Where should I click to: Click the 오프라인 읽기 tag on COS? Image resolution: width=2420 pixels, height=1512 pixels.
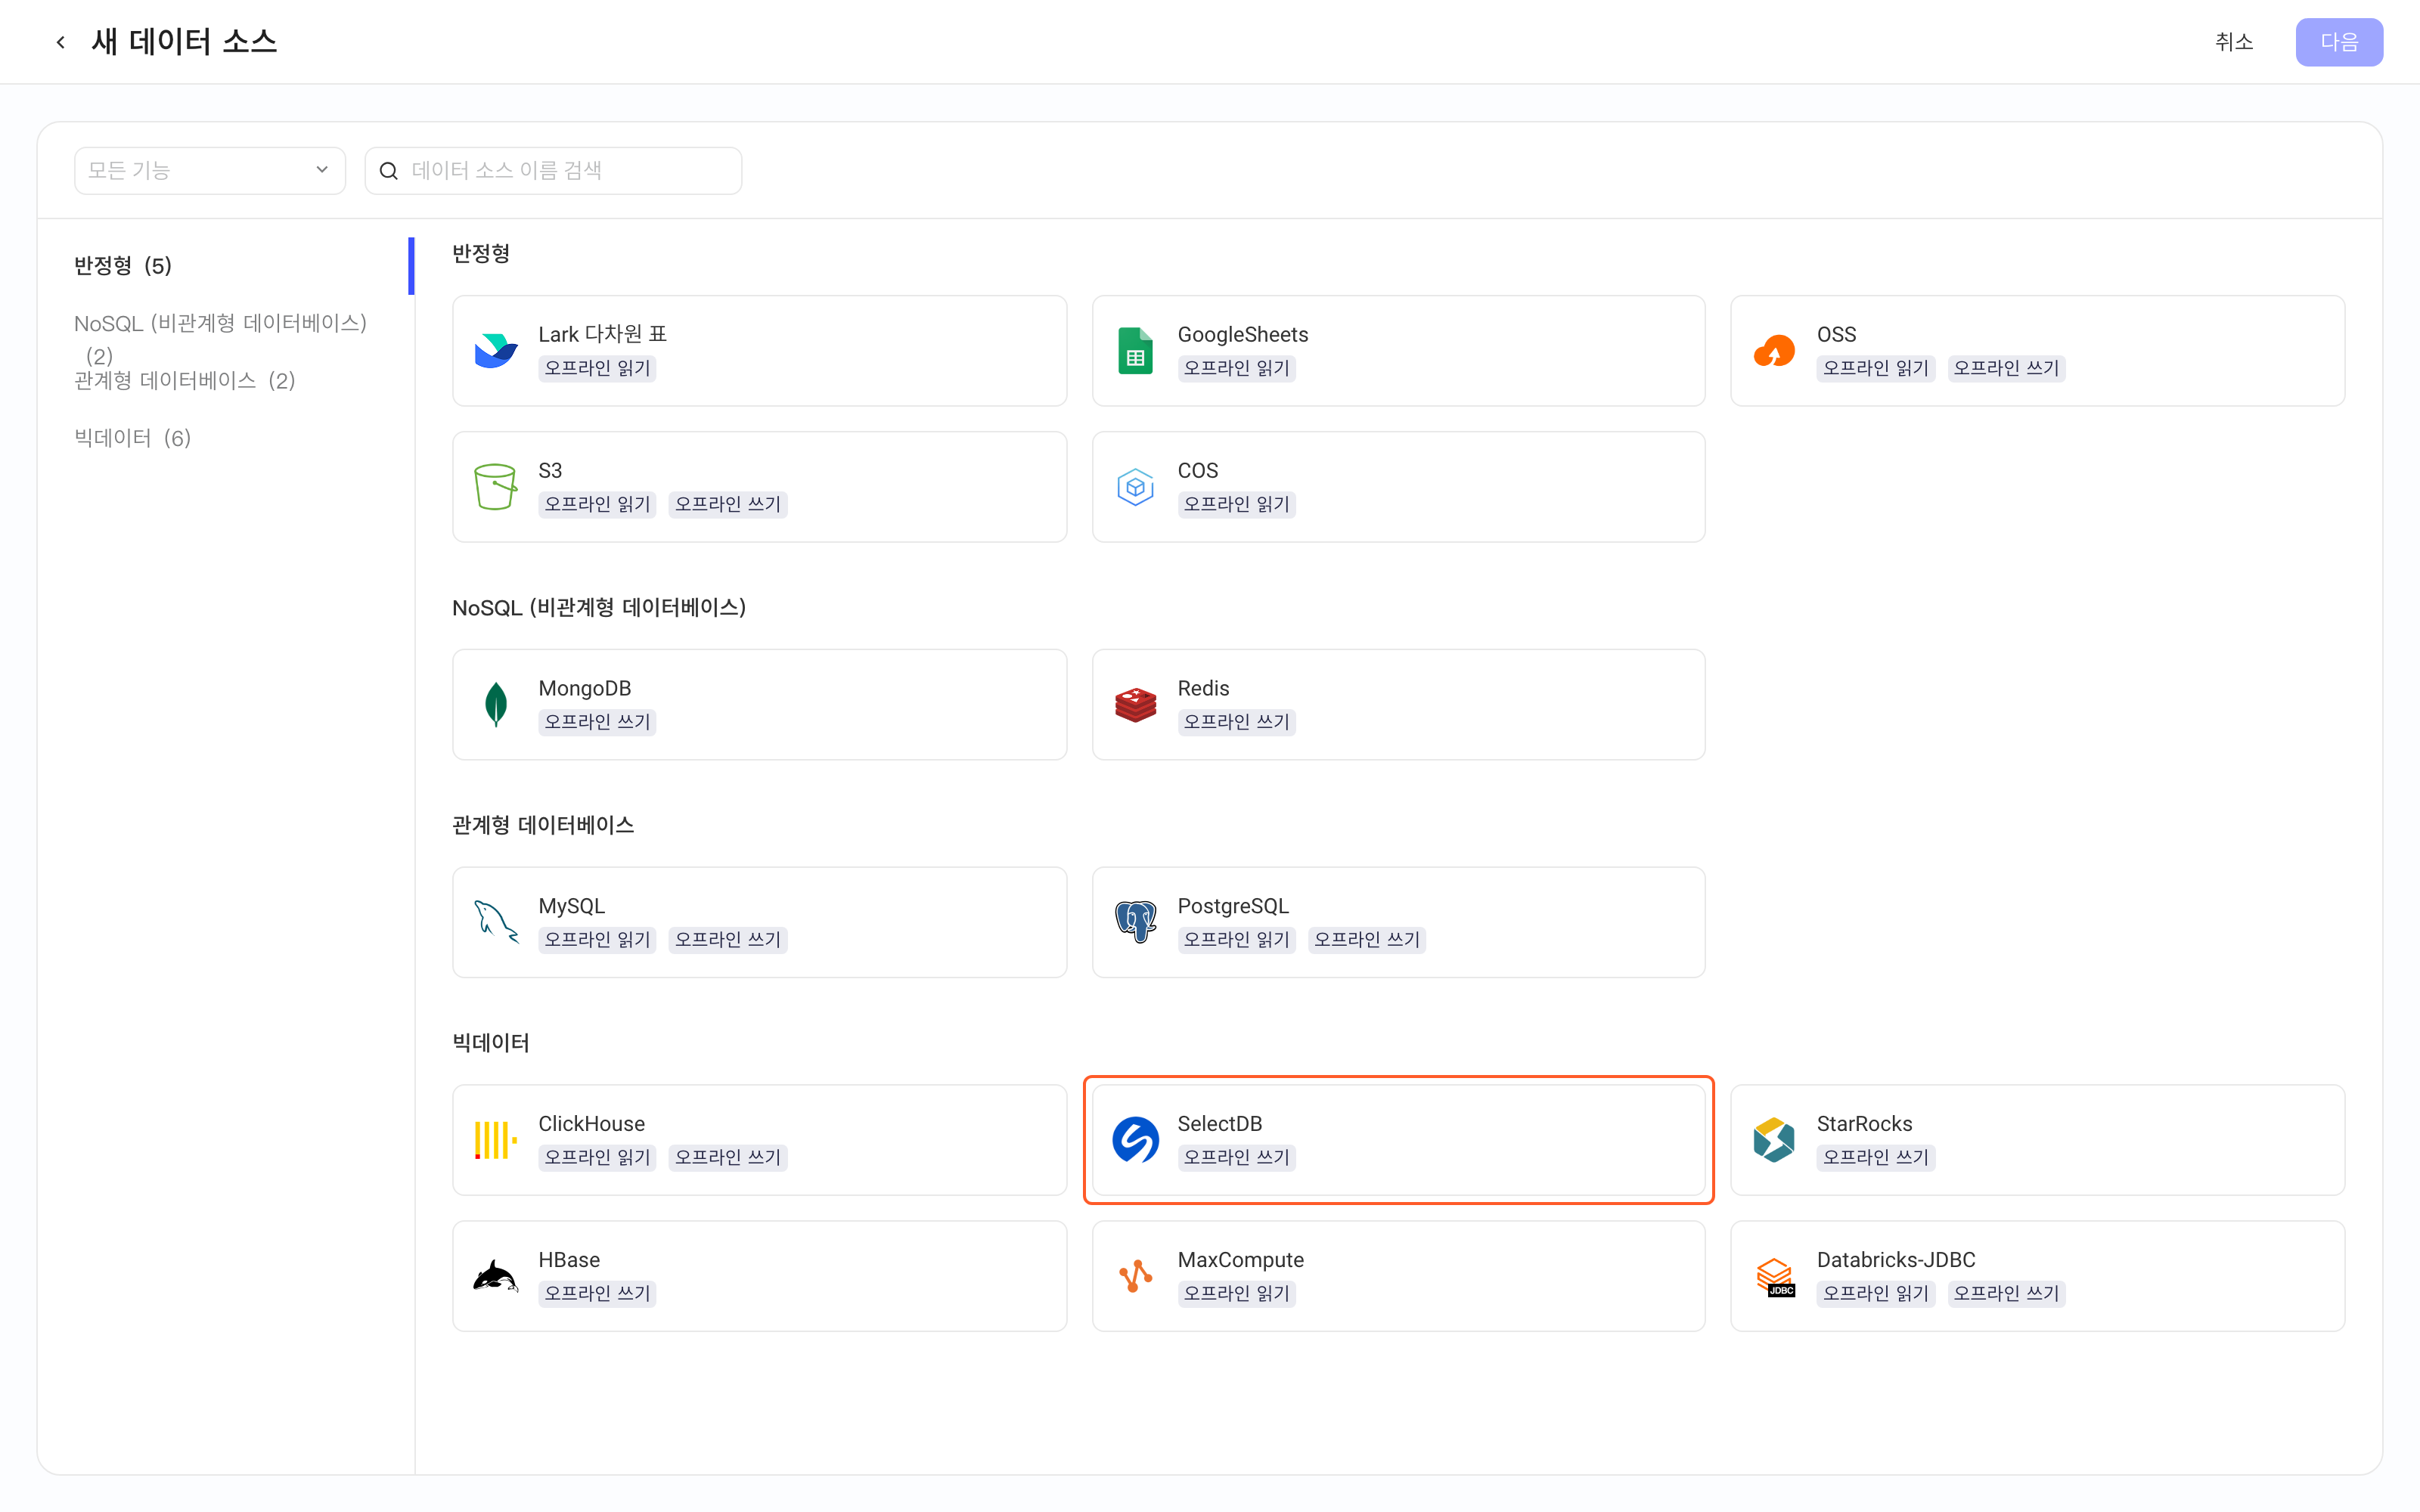(x=1236, y=504)
